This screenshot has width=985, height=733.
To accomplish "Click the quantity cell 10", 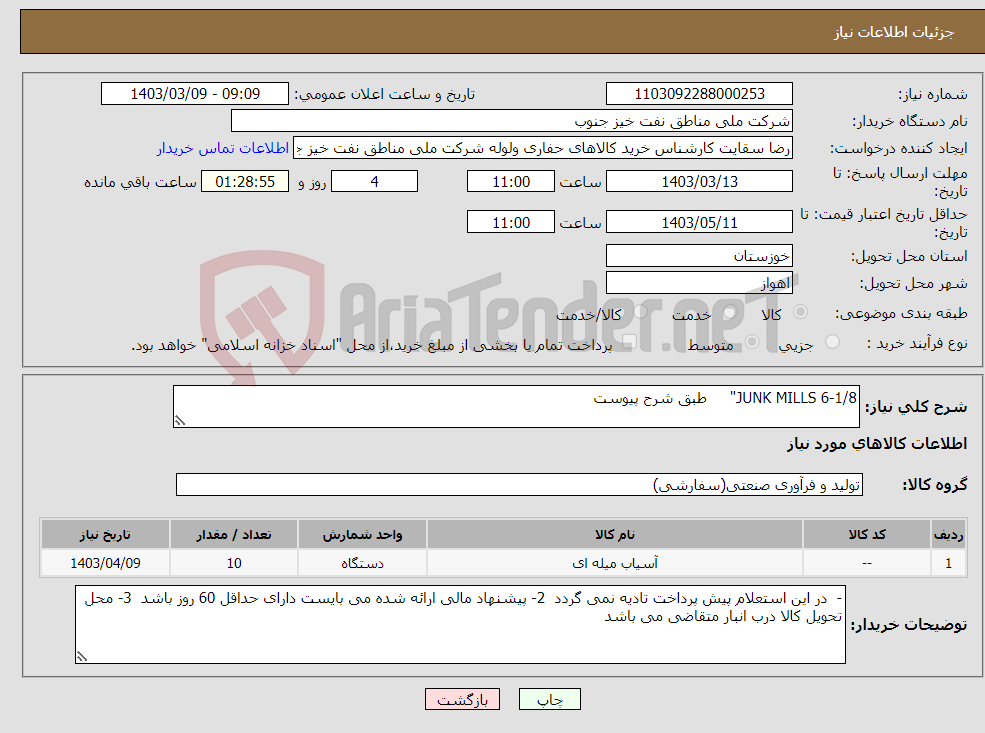I will [234, 563].
